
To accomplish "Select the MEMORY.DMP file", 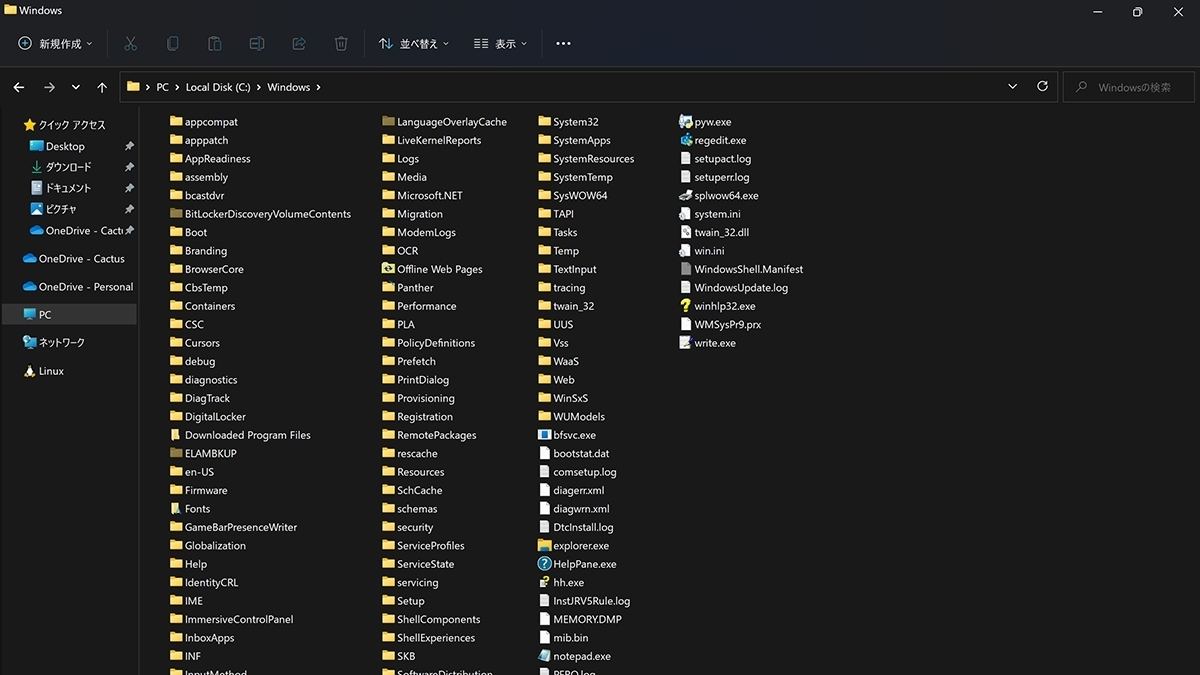I will (580, 619).
